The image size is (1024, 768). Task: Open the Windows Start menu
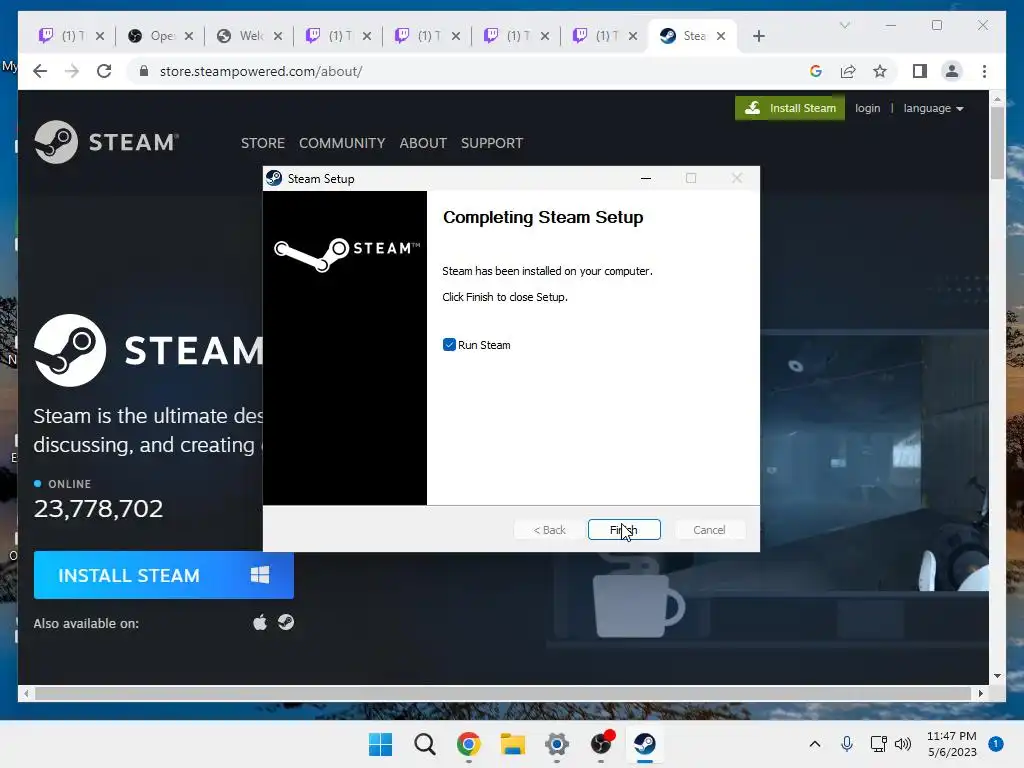coord(380,744)
